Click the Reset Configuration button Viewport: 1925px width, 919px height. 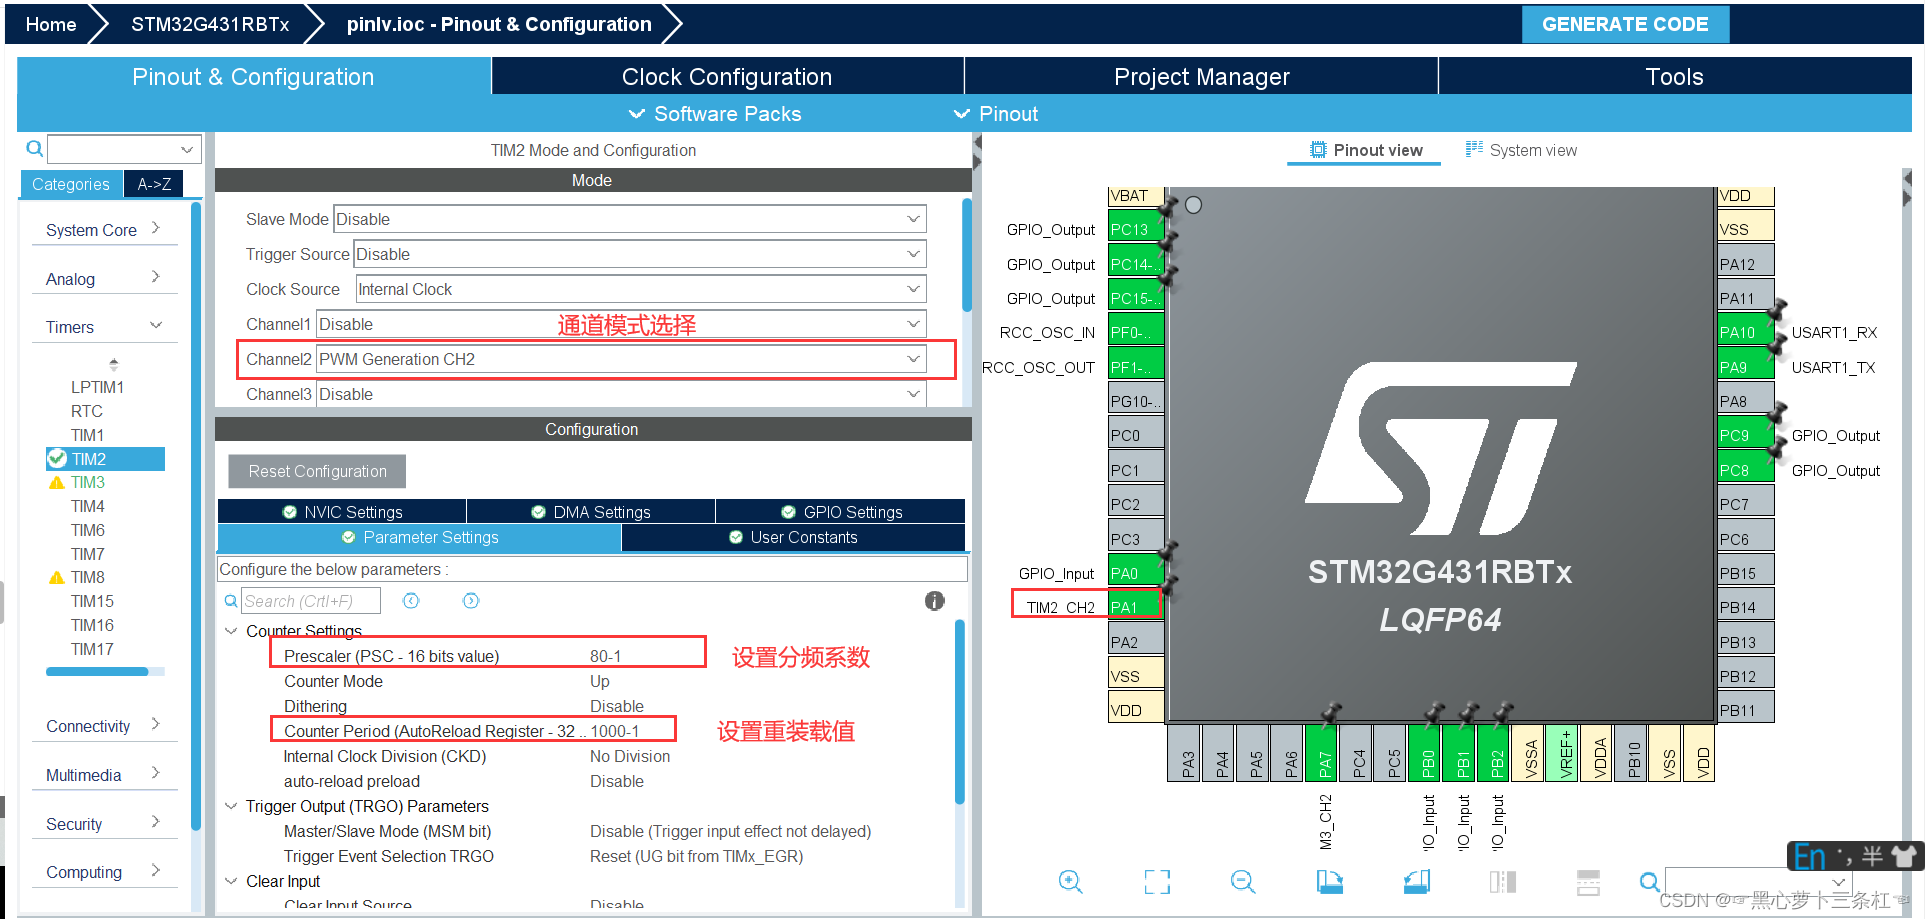(317, 471)
